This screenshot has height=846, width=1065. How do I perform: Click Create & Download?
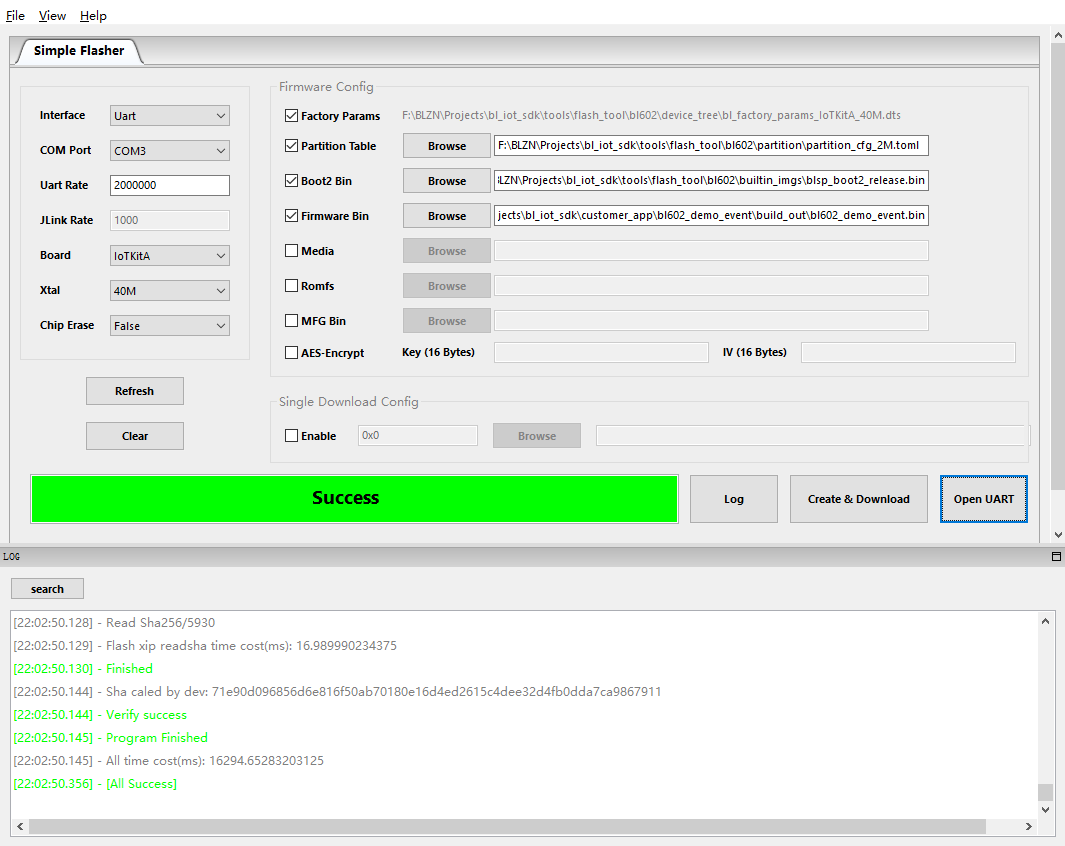(858, 498)
